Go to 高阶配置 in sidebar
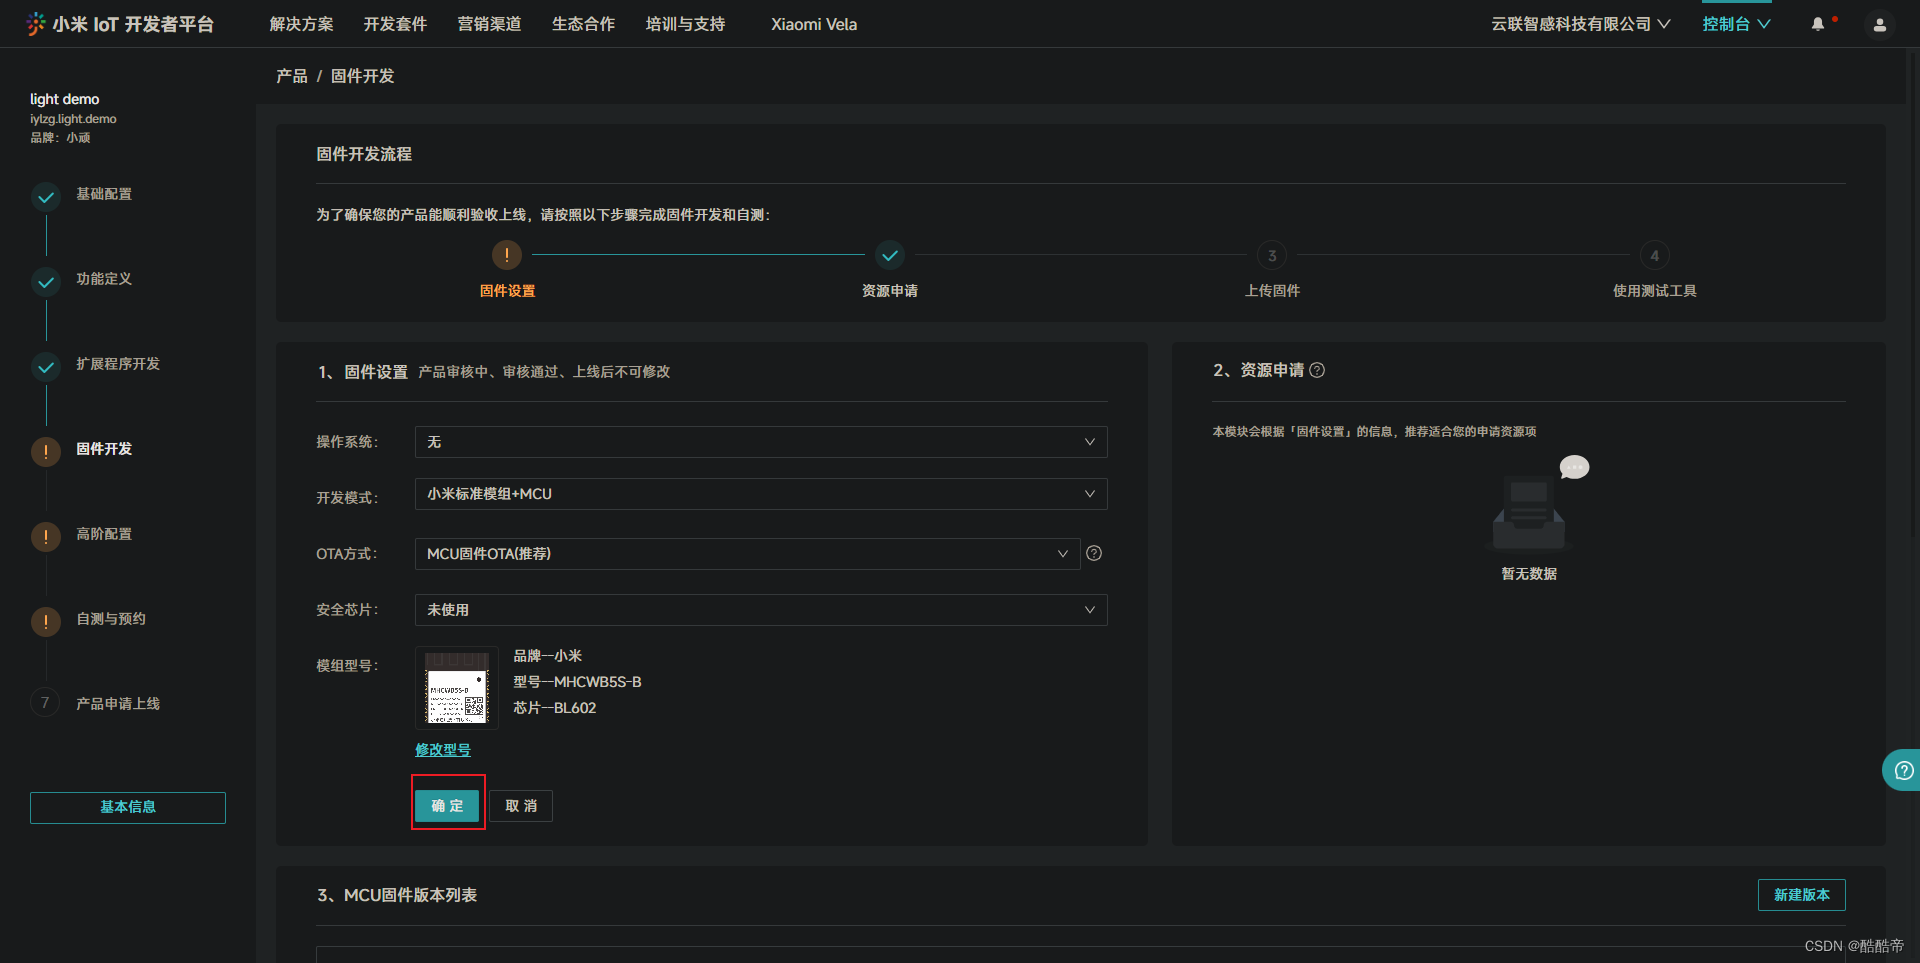Viewport: 1920px width, 963px height. [x=104, y=534]
